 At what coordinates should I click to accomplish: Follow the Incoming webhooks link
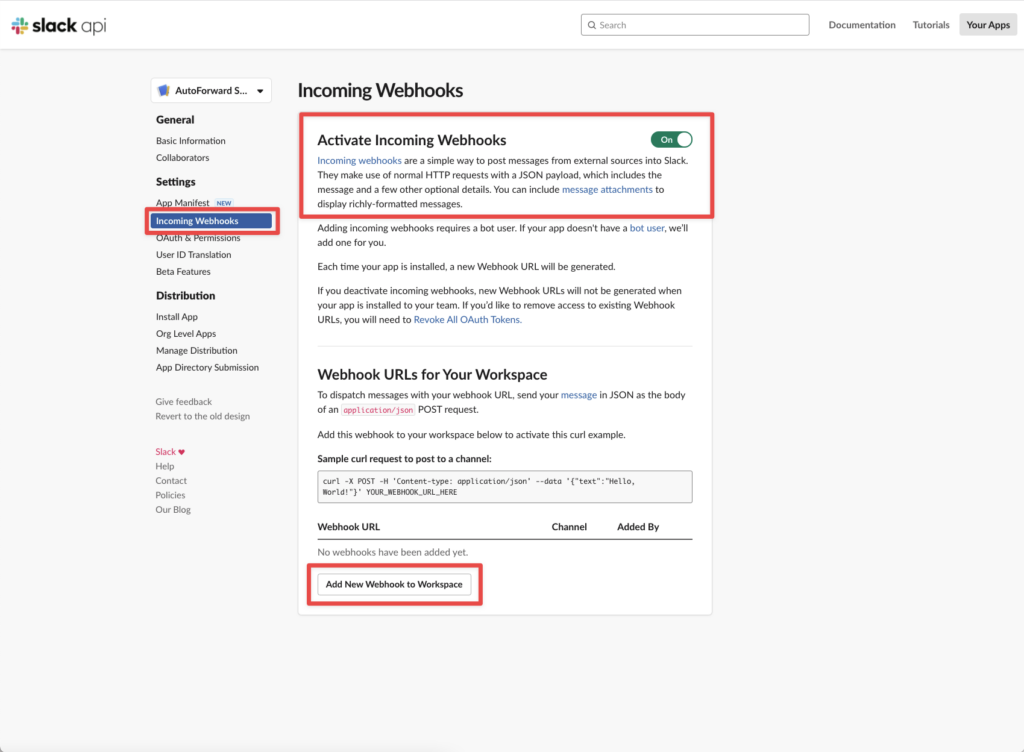[359, 161]
